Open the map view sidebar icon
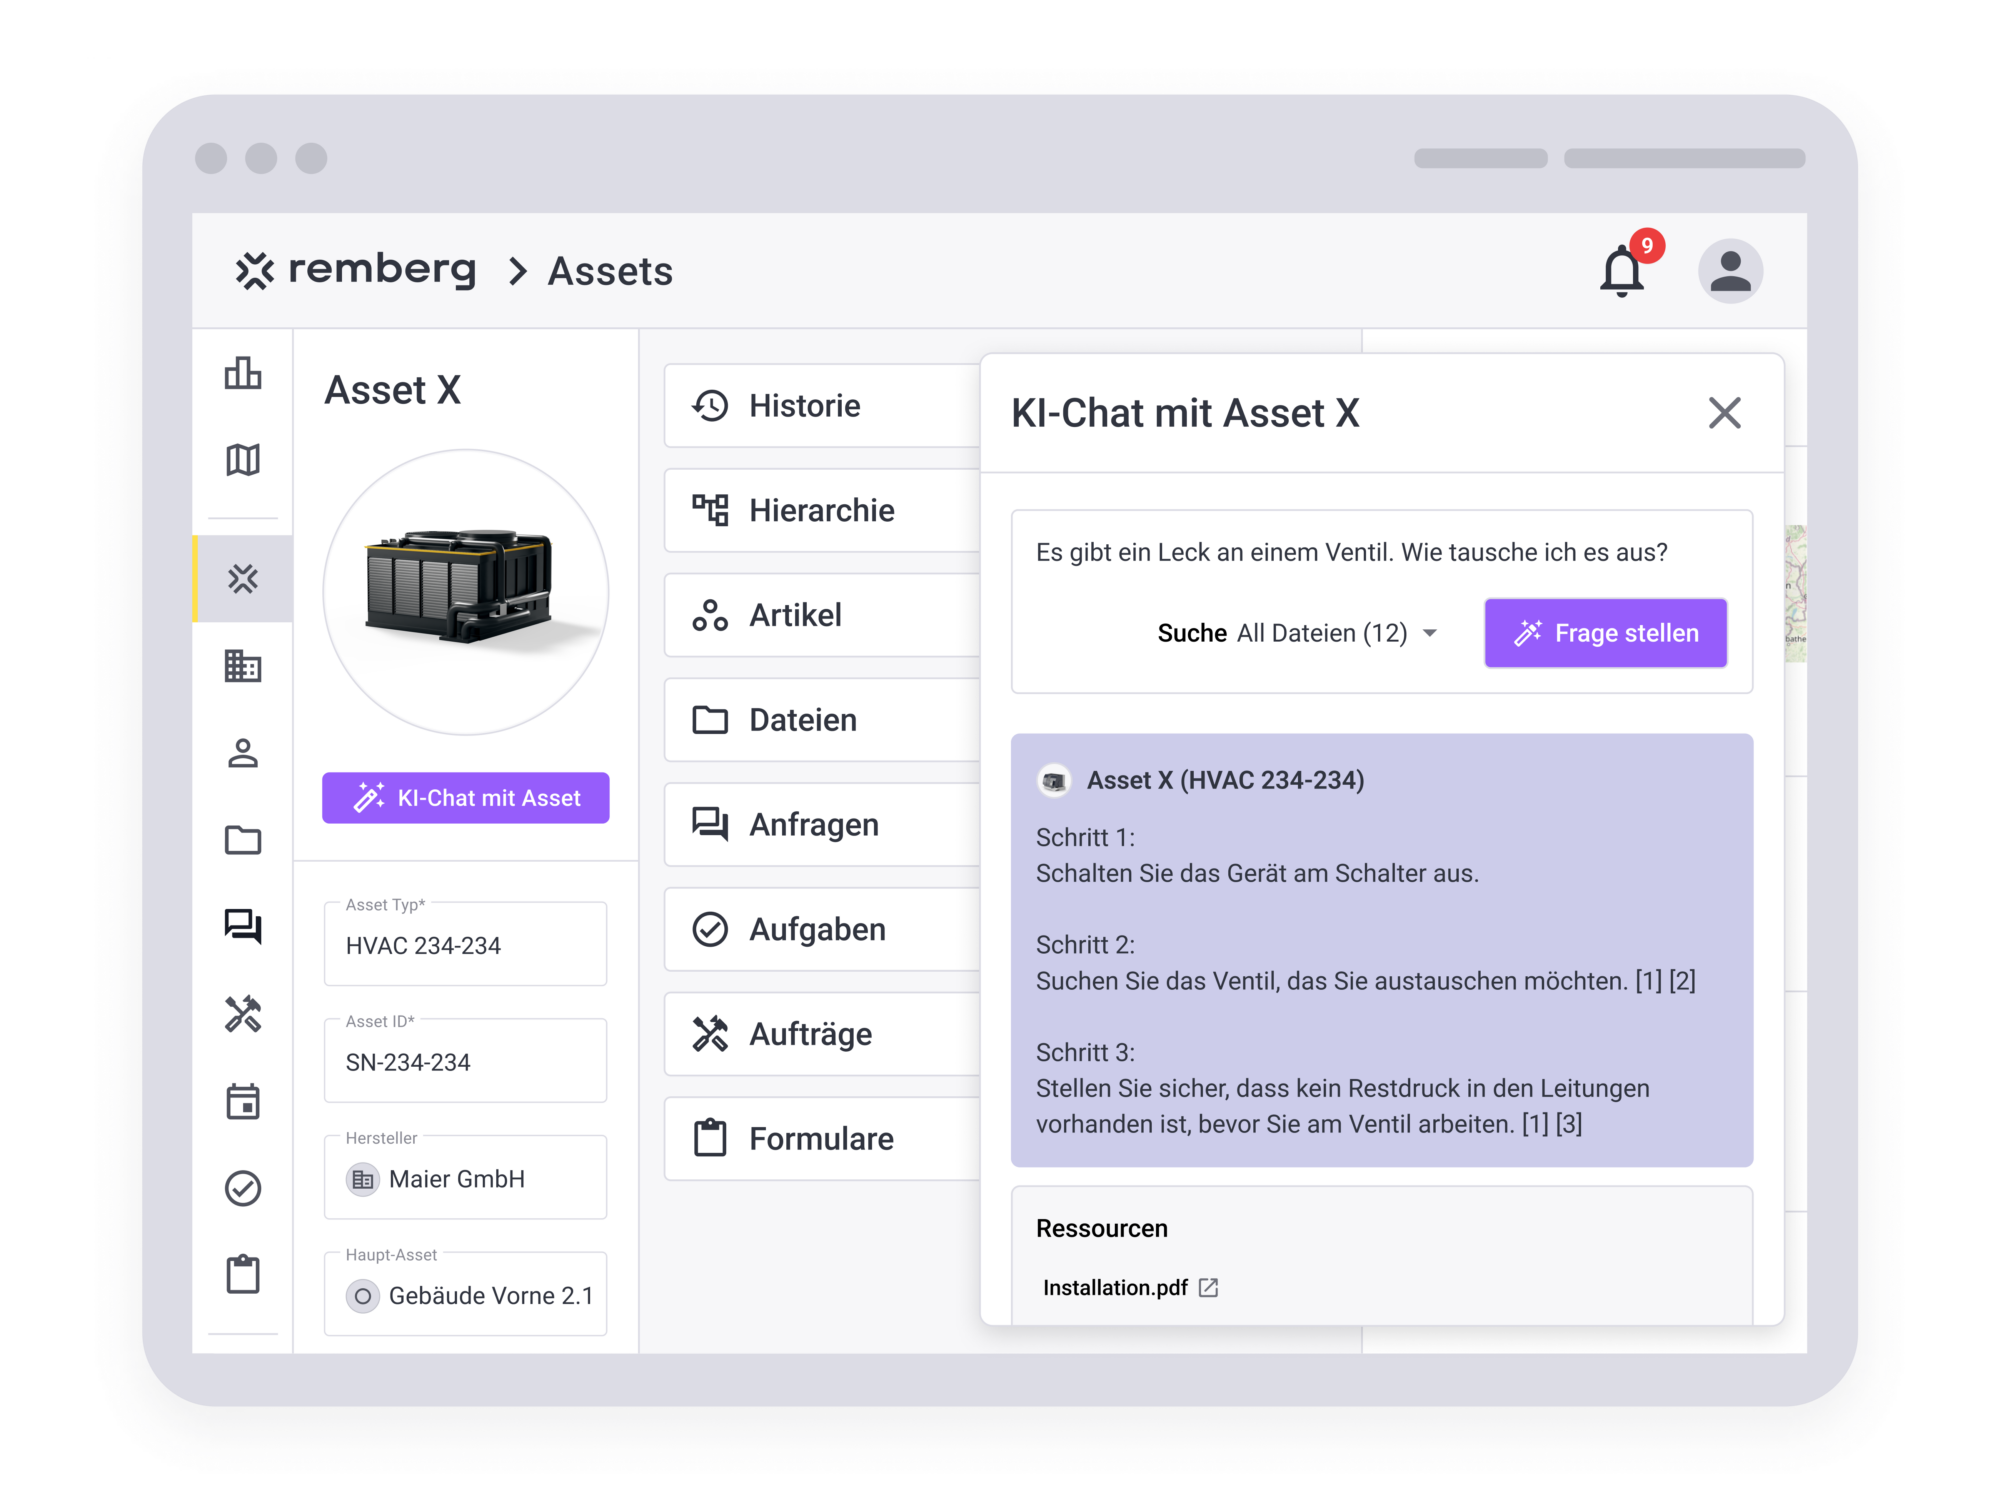The height and width of the screenshot is (1501, 2000). coord(243,460)
